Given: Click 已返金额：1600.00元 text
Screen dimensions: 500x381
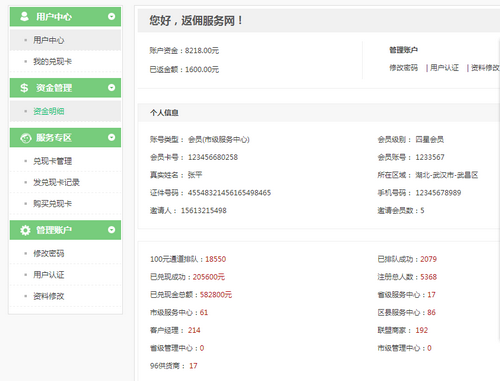Looking at the screenshot, I should click(184, 69).
